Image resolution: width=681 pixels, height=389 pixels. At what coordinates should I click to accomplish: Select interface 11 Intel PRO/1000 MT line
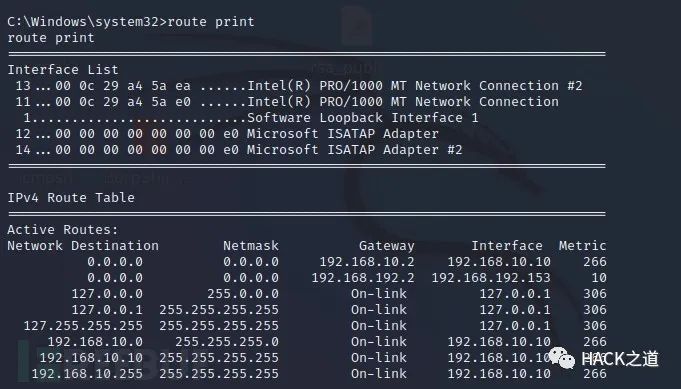tap(287, 102)
